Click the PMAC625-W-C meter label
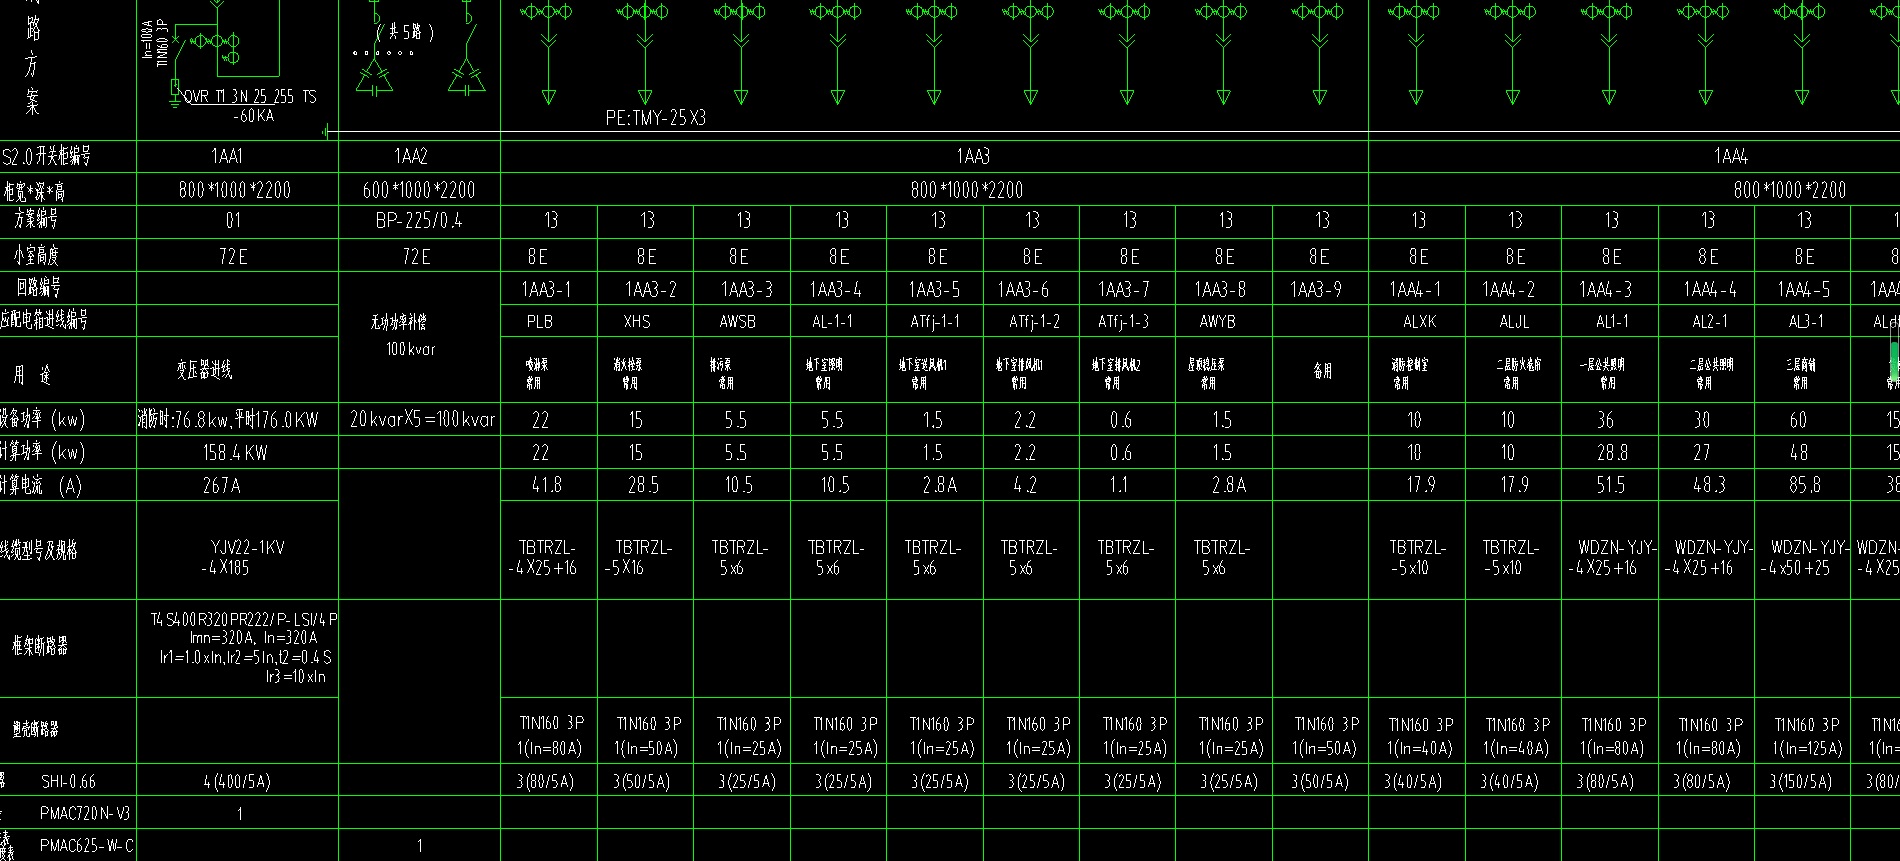1900x861 pixels. pos(86,846)
